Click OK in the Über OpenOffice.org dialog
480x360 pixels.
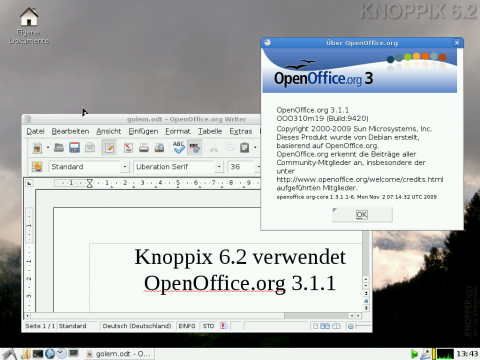coord(362,215)
